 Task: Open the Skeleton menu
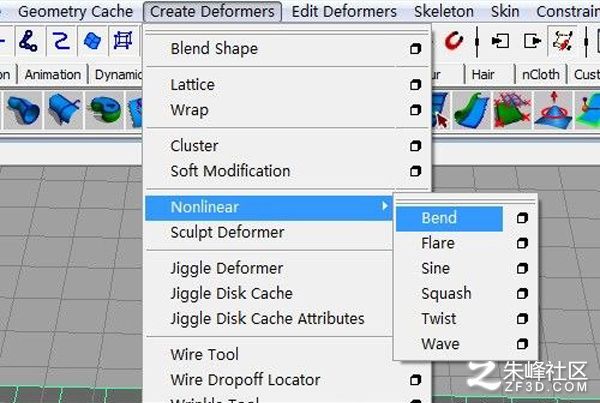443,12
